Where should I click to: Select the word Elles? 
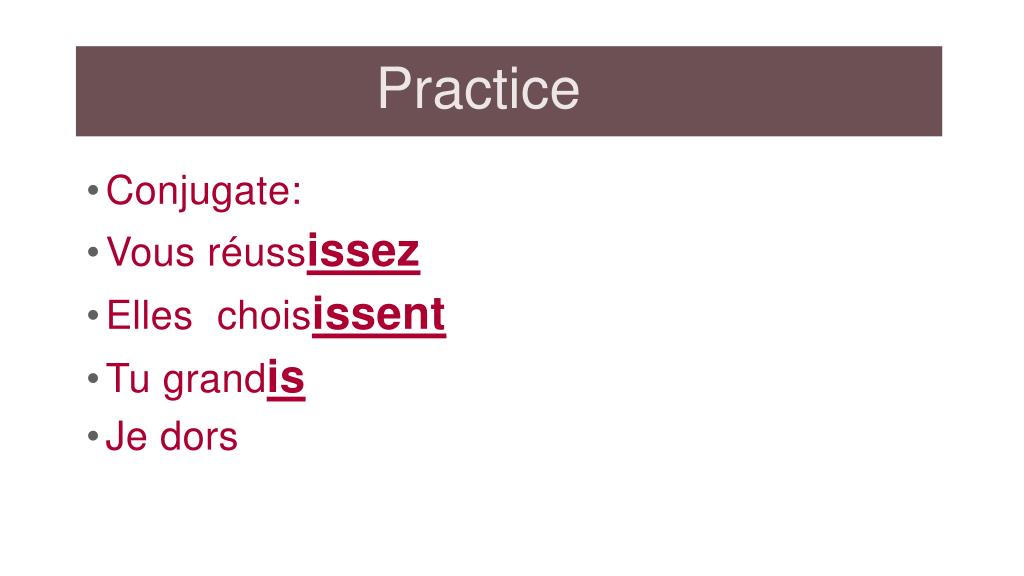point(149,315)
